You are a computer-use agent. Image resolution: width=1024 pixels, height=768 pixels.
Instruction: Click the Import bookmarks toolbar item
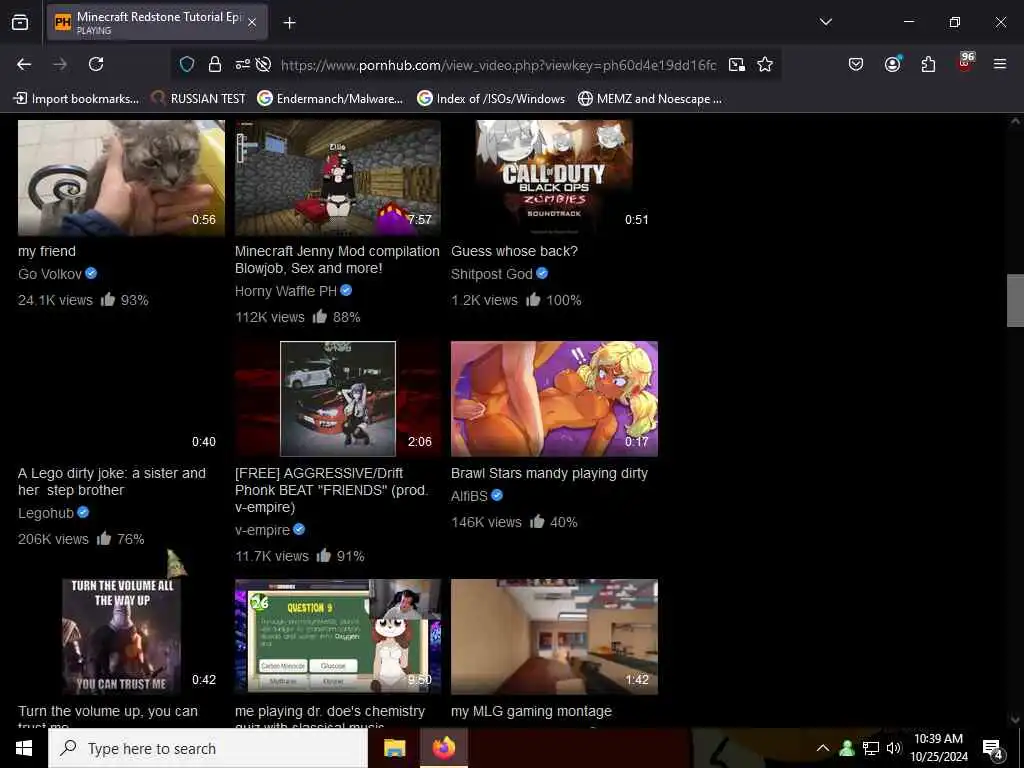coord(76,99)
